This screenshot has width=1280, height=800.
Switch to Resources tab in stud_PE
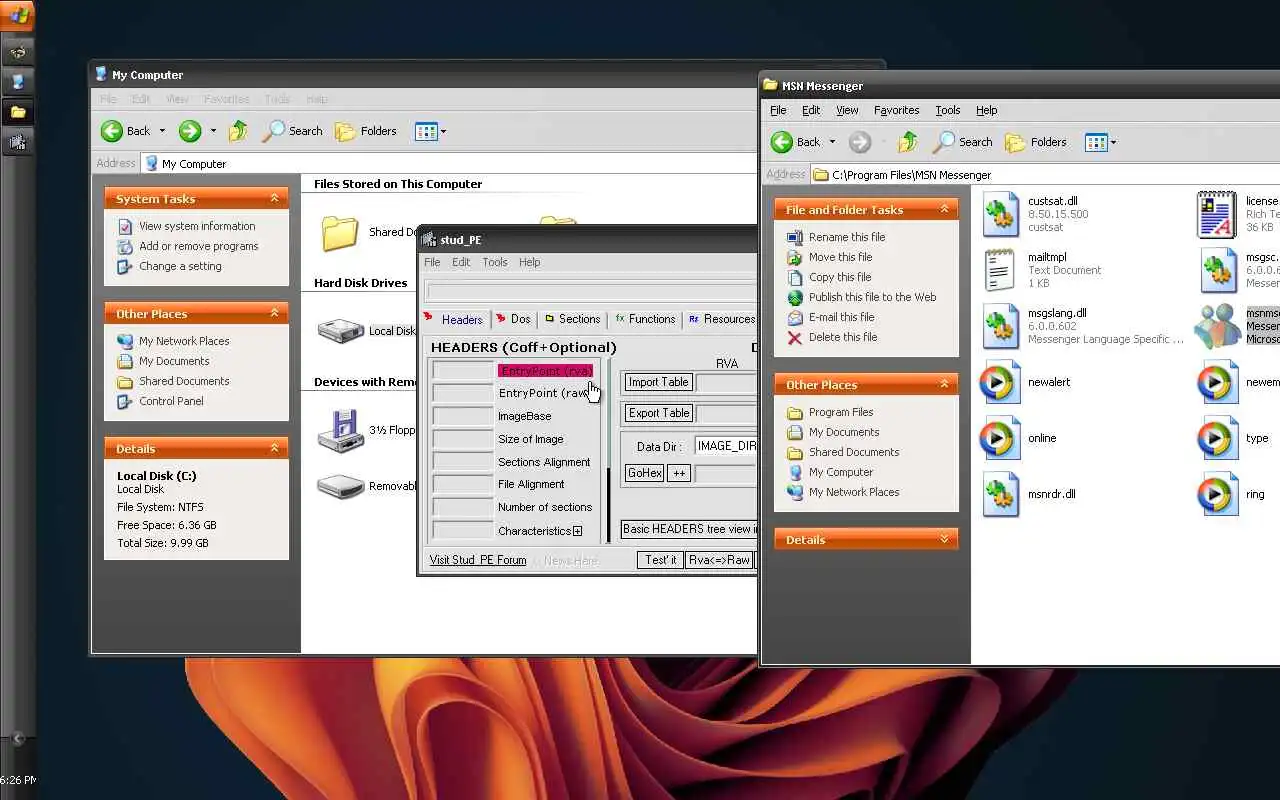[x=721, y=319]
